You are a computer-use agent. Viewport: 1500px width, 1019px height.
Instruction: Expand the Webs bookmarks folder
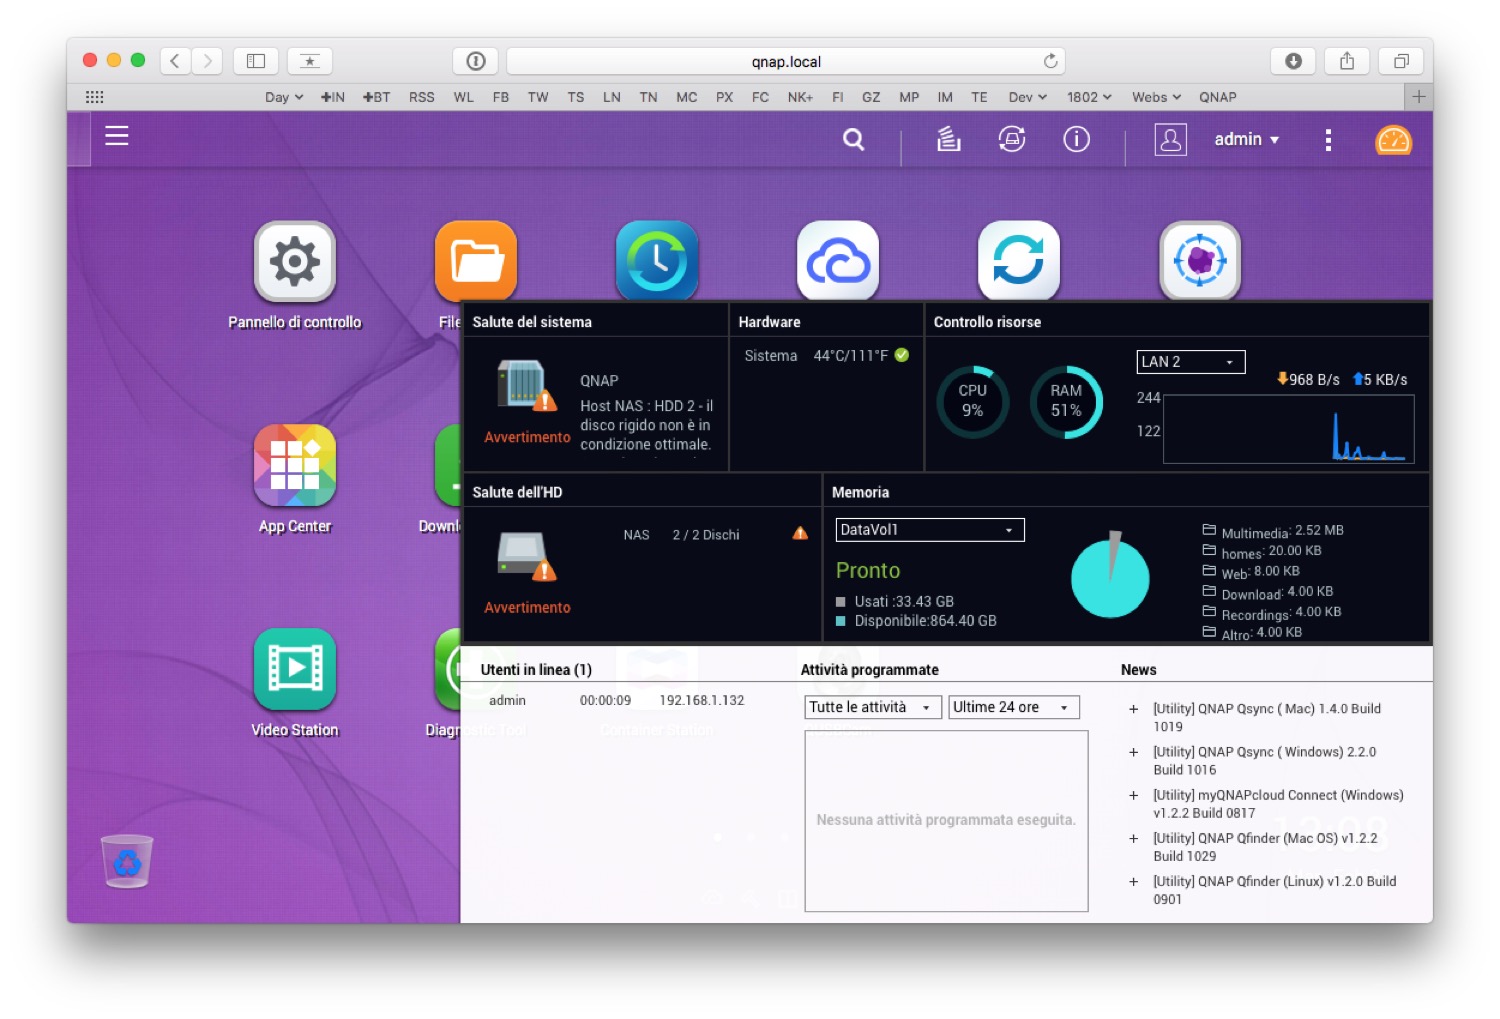coord(1157,97)
